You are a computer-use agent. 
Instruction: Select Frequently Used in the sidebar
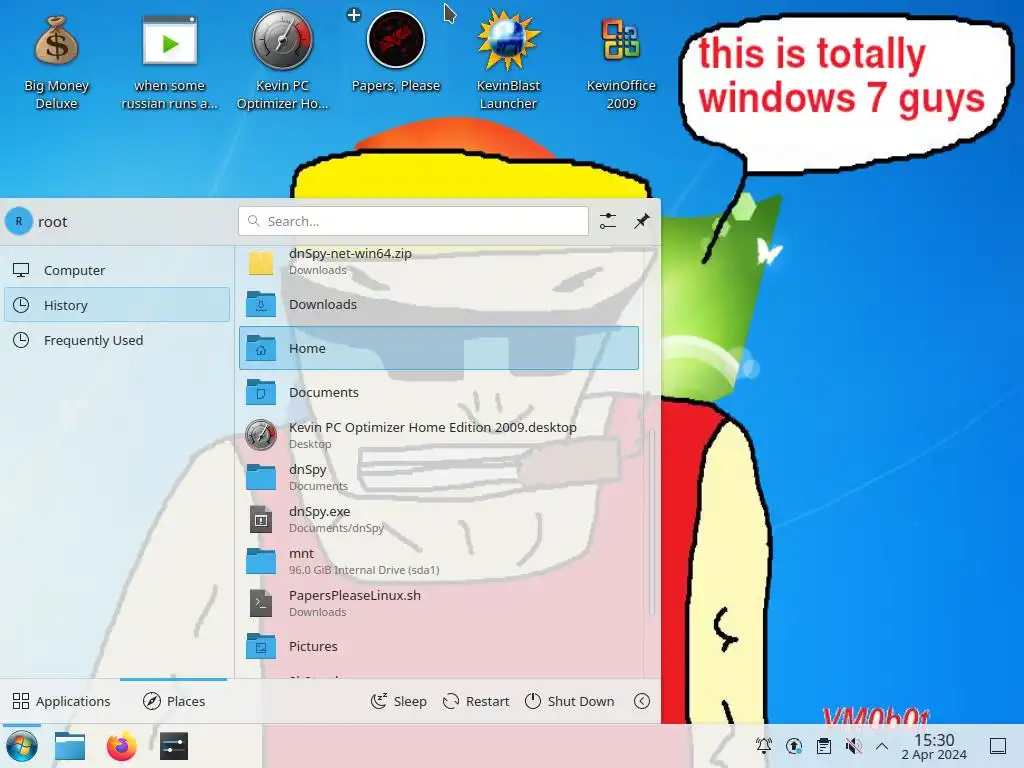117,340
